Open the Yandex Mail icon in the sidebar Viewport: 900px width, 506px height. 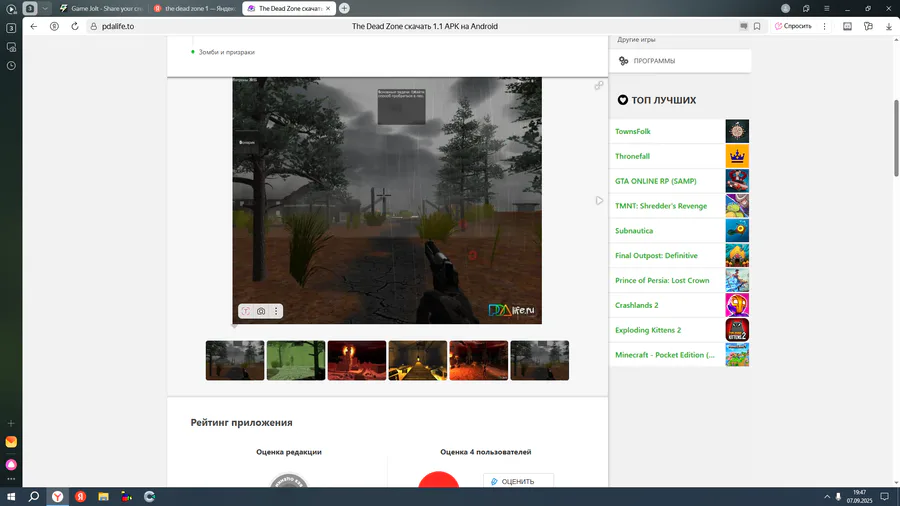(11, 442)
